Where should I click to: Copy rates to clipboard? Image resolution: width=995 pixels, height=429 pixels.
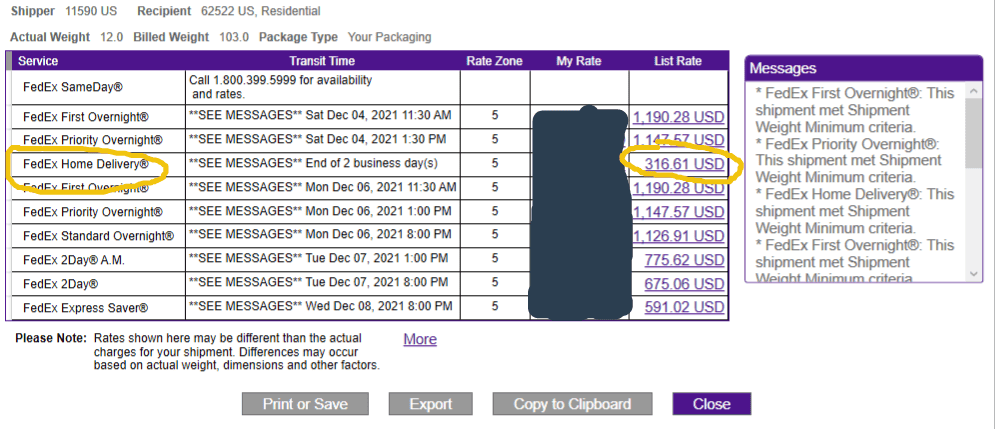[x=572, y=404]
